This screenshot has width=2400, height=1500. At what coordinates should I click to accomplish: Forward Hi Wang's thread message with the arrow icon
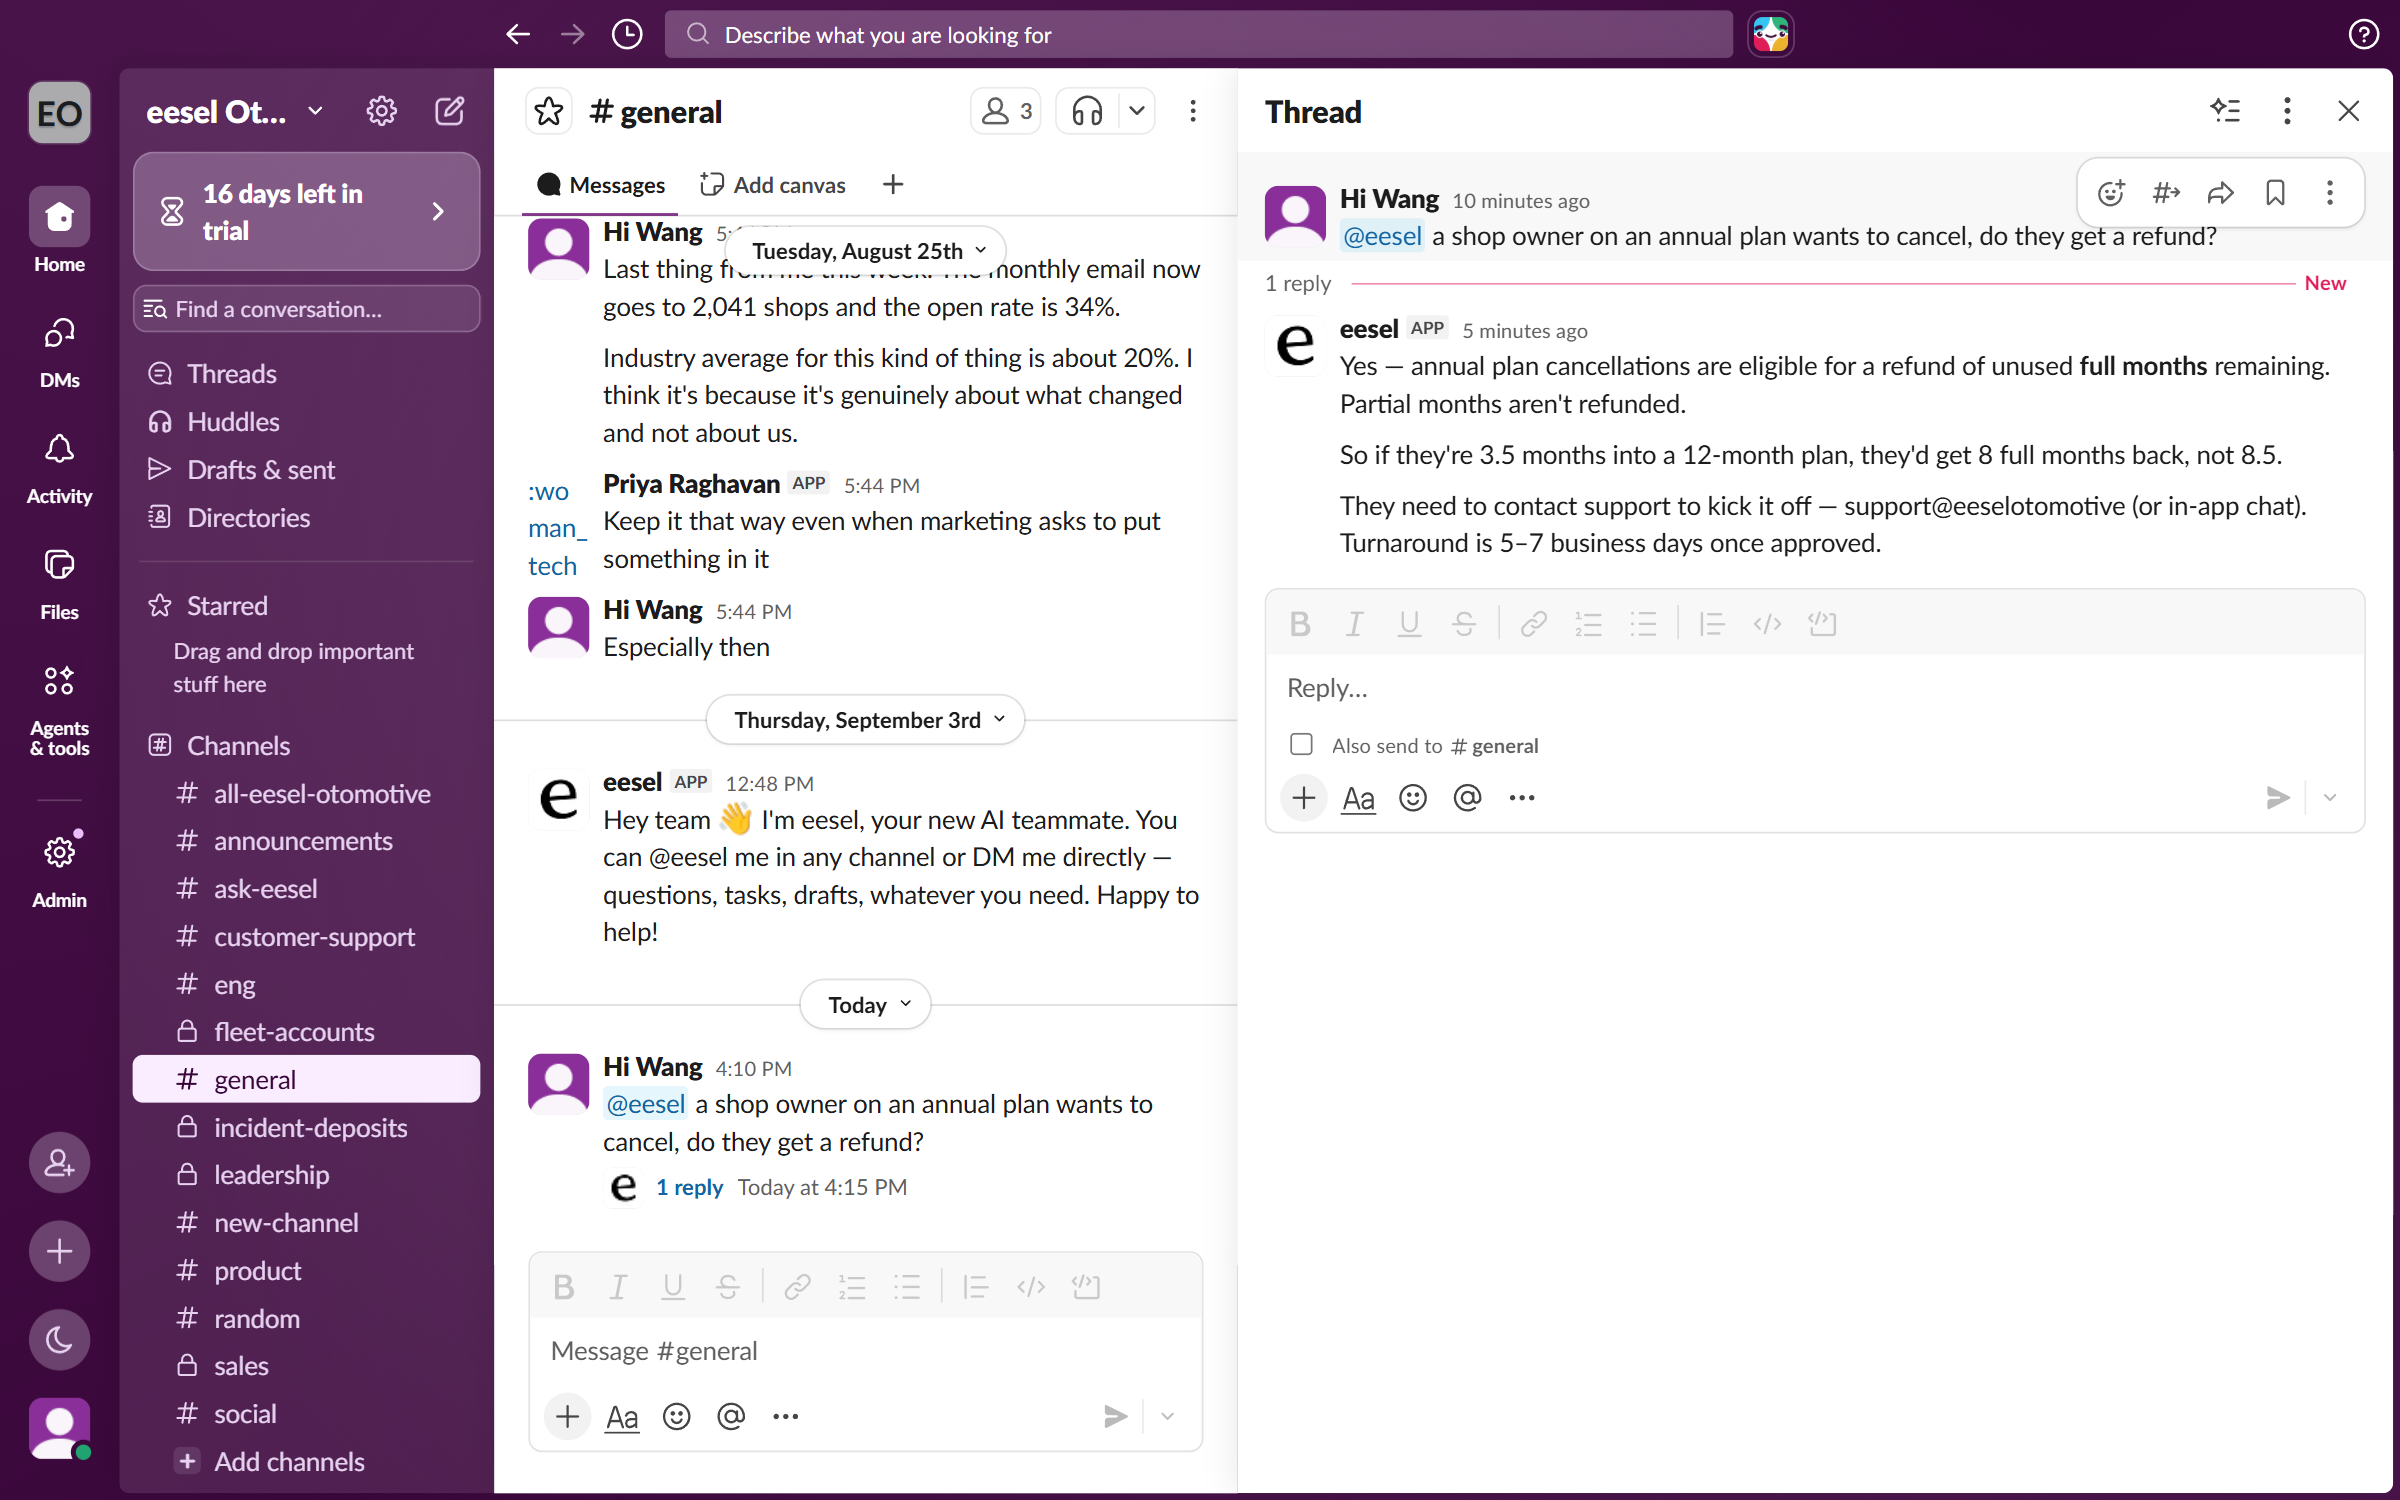click(2221, 193)
